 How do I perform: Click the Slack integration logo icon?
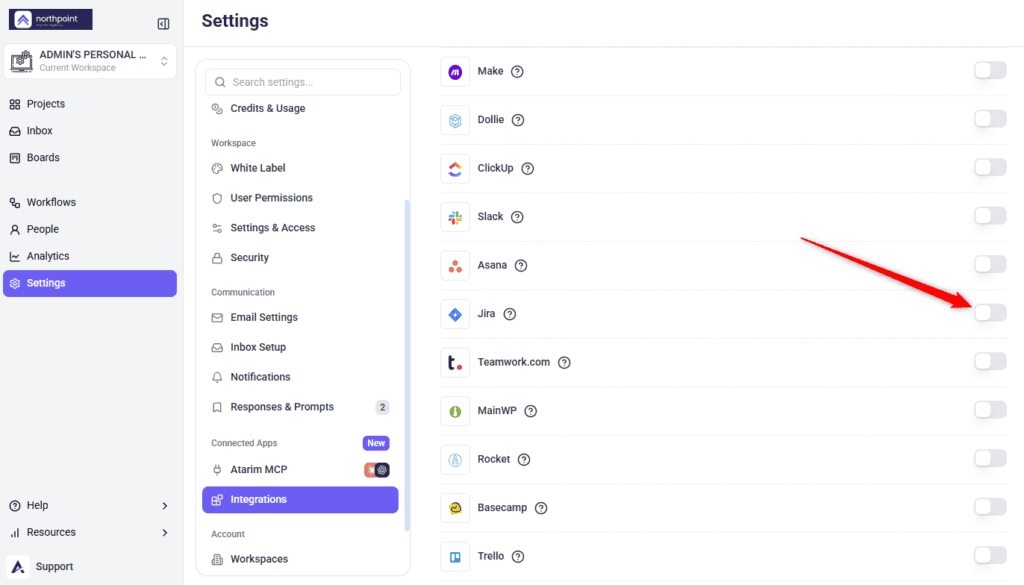(455, 217)
